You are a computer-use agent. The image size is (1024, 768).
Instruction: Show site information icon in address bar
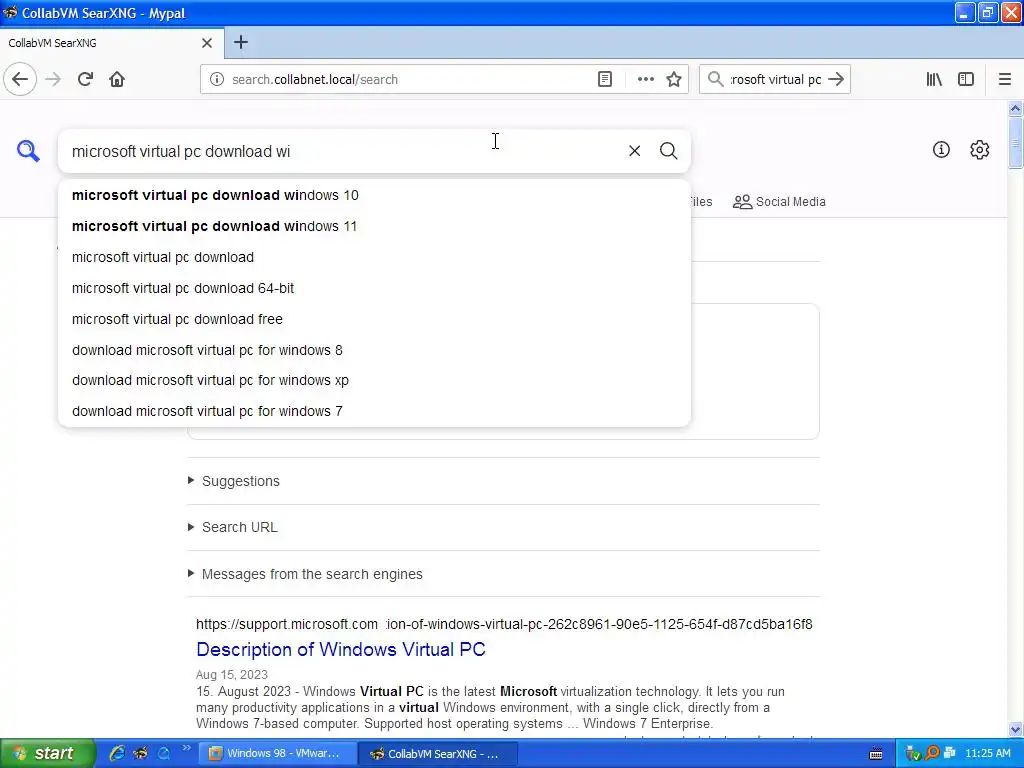216,79
